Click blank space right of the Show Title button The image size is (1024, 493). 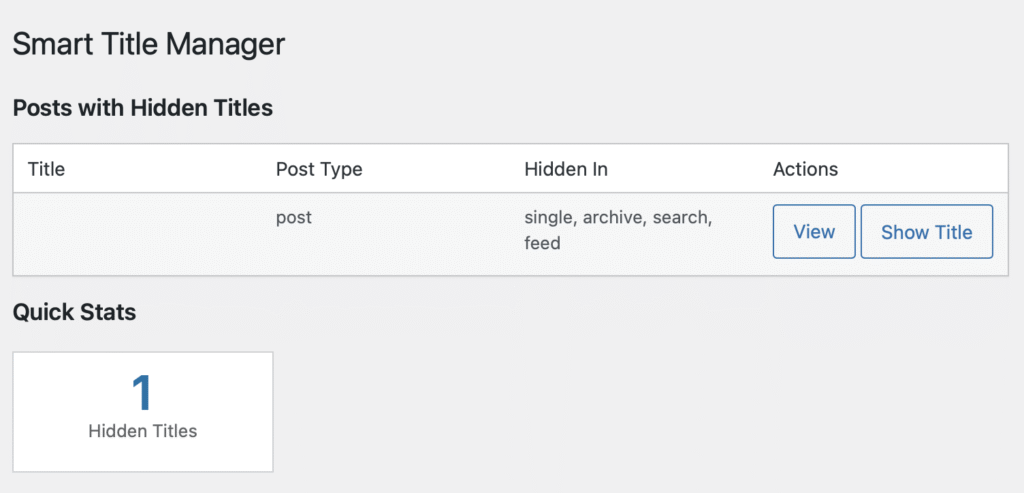click(1001, 232)
